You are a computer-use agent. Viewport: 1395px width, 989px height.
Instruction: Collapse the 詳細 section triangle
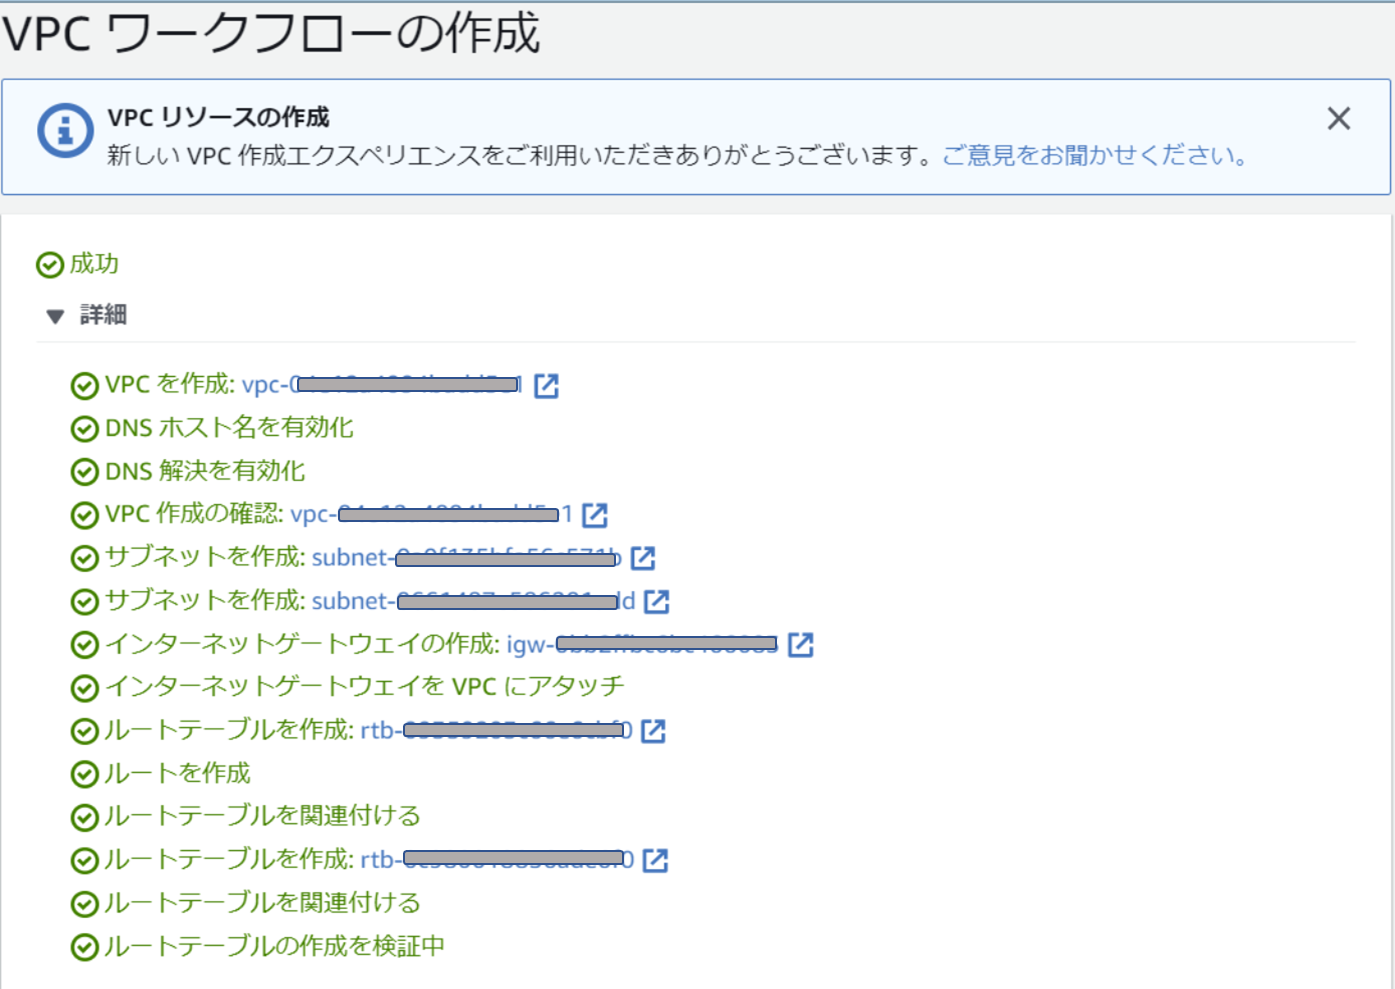(x=55, y=316)
